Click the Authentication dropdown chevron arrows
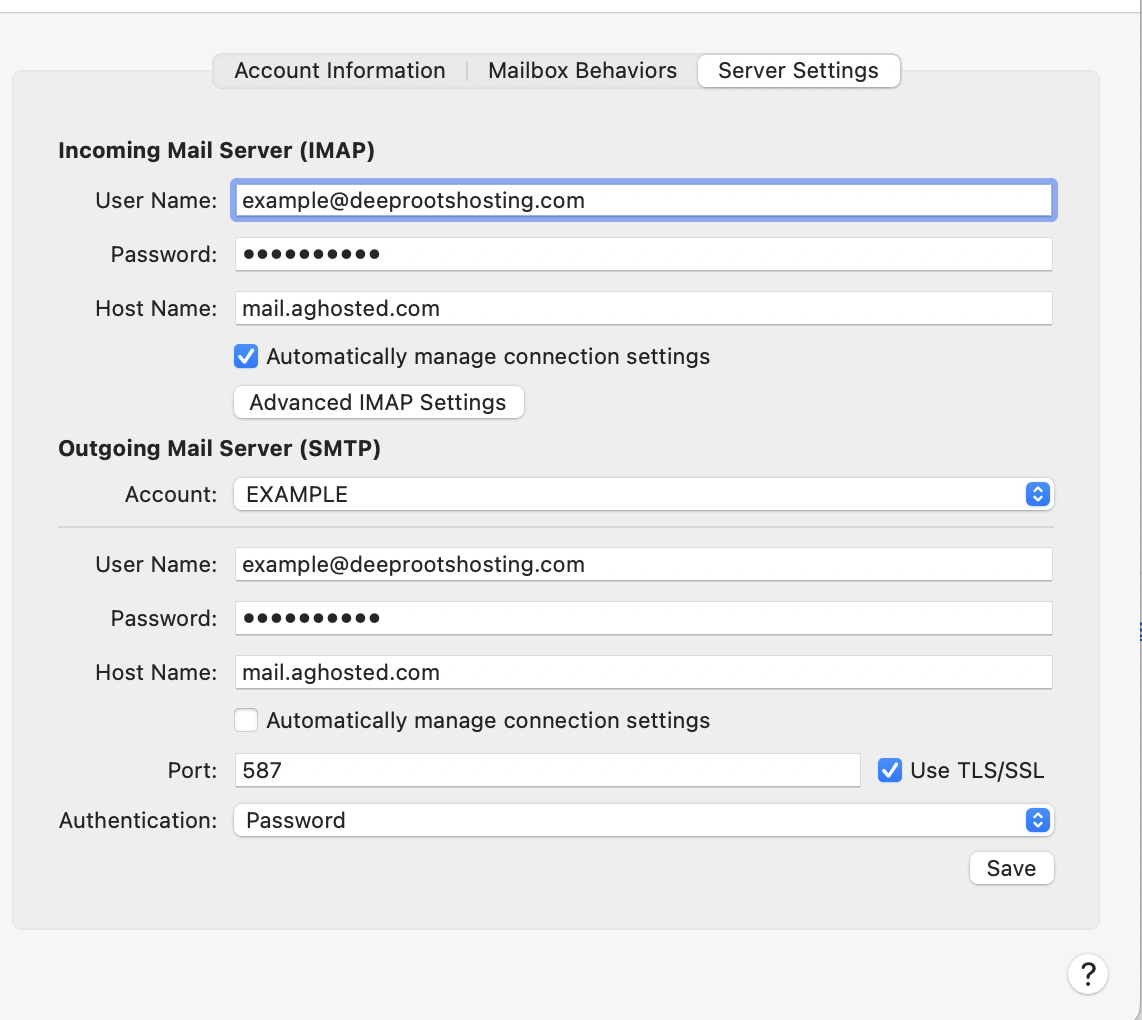1142x1020 pixels. point(1037,820)
